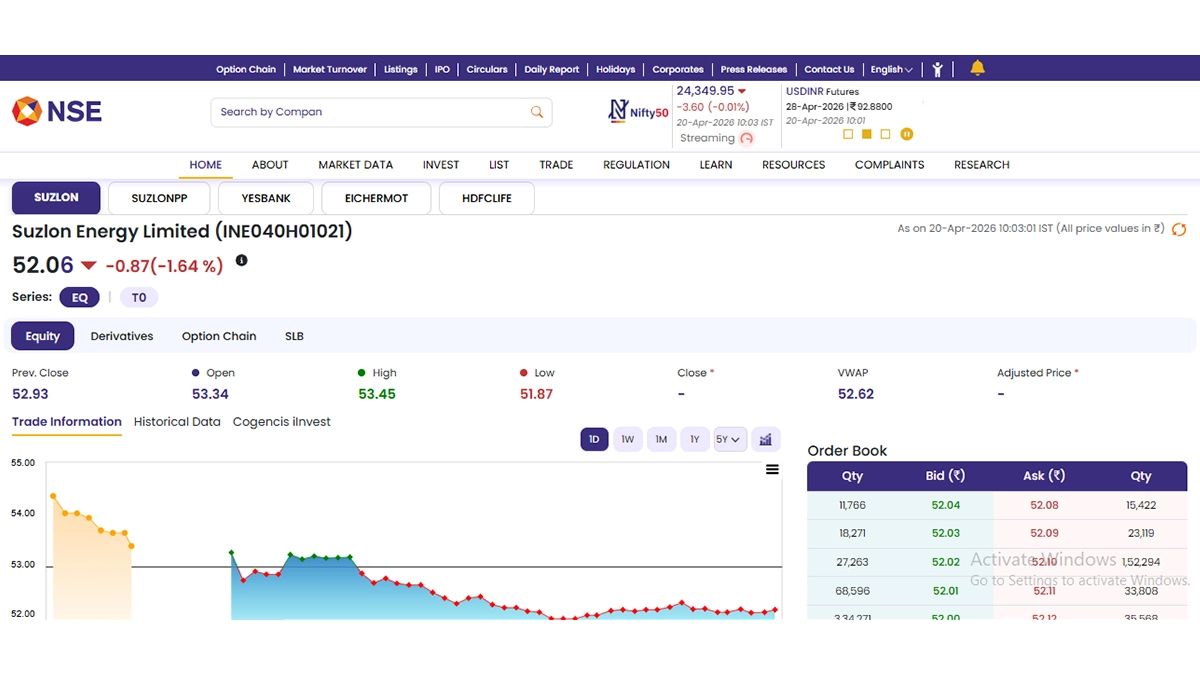The image size is (1200, 675).
Task: Switch series to T0
Action: 139,297
